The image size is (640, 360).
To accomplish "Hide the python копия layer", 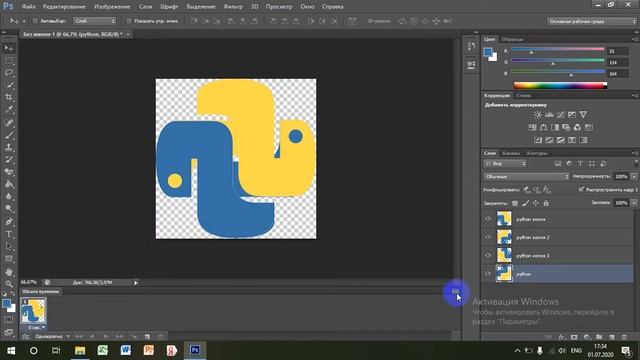I will (x=488, y=219).
